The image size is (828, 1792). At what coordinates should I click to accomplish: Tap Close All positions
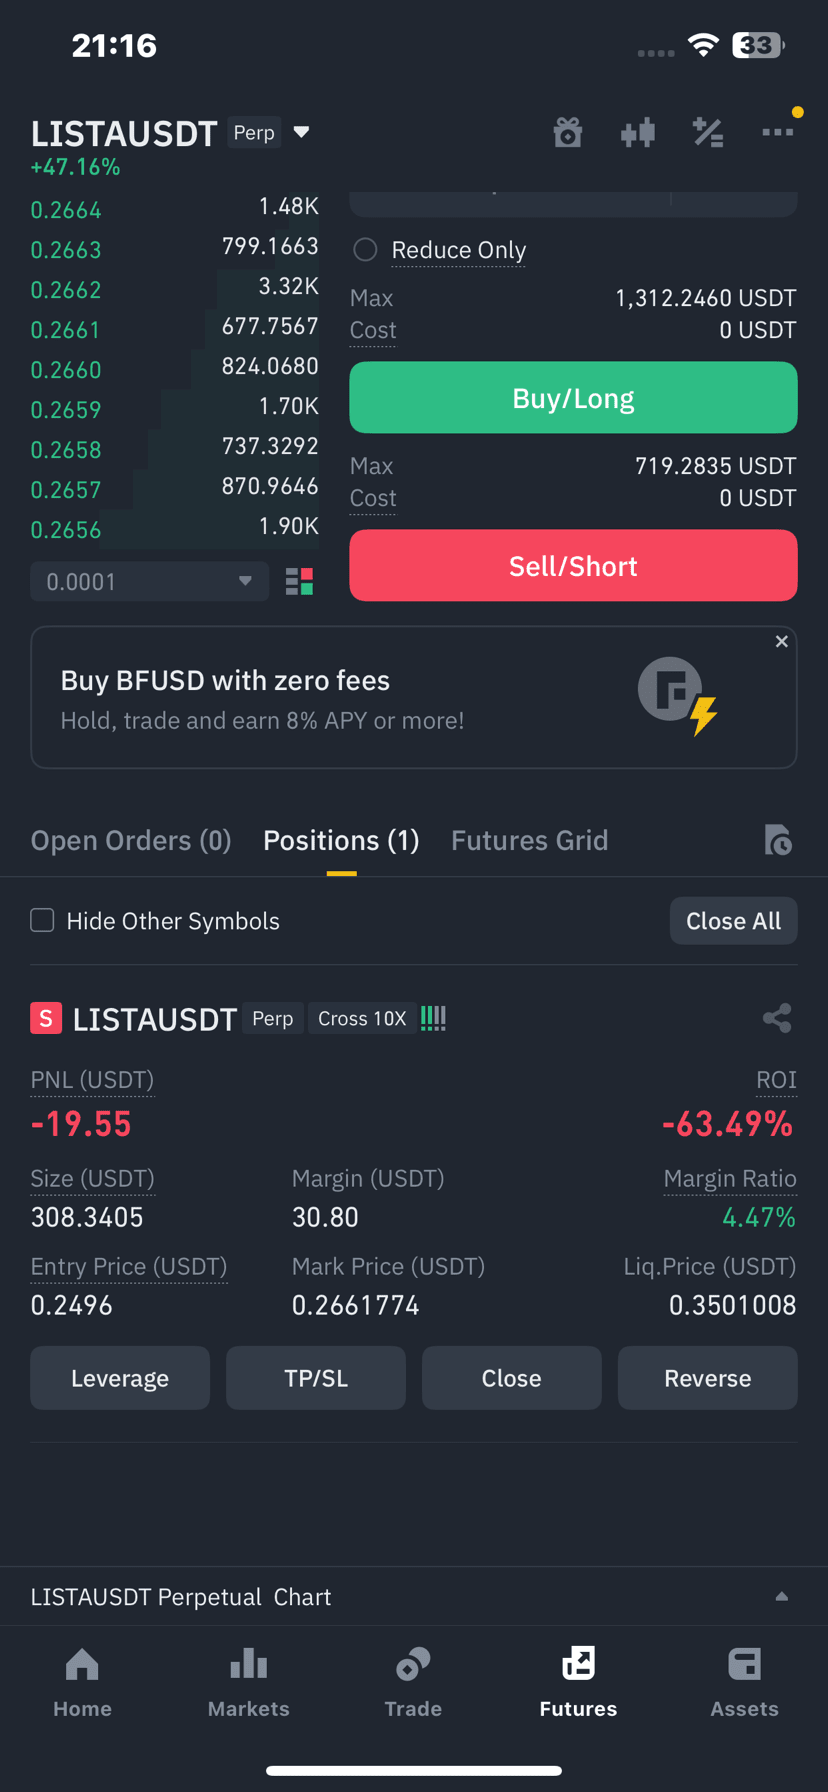733,921
